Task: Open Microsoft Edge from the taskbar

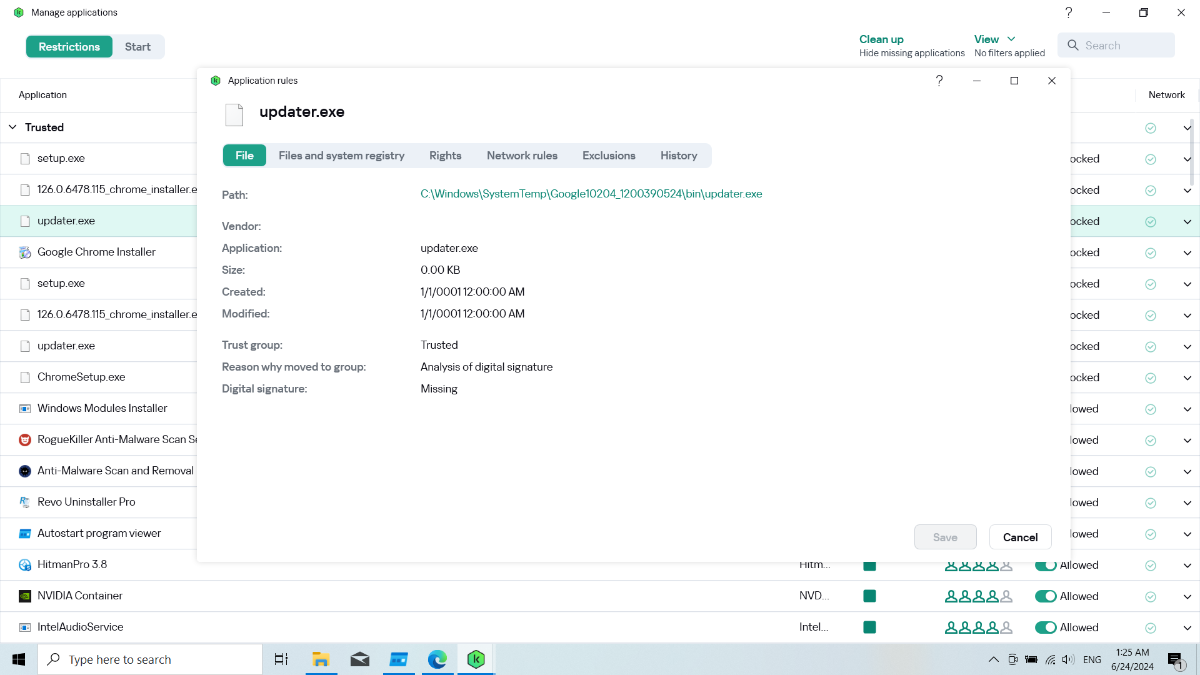Action: [437, 659]
